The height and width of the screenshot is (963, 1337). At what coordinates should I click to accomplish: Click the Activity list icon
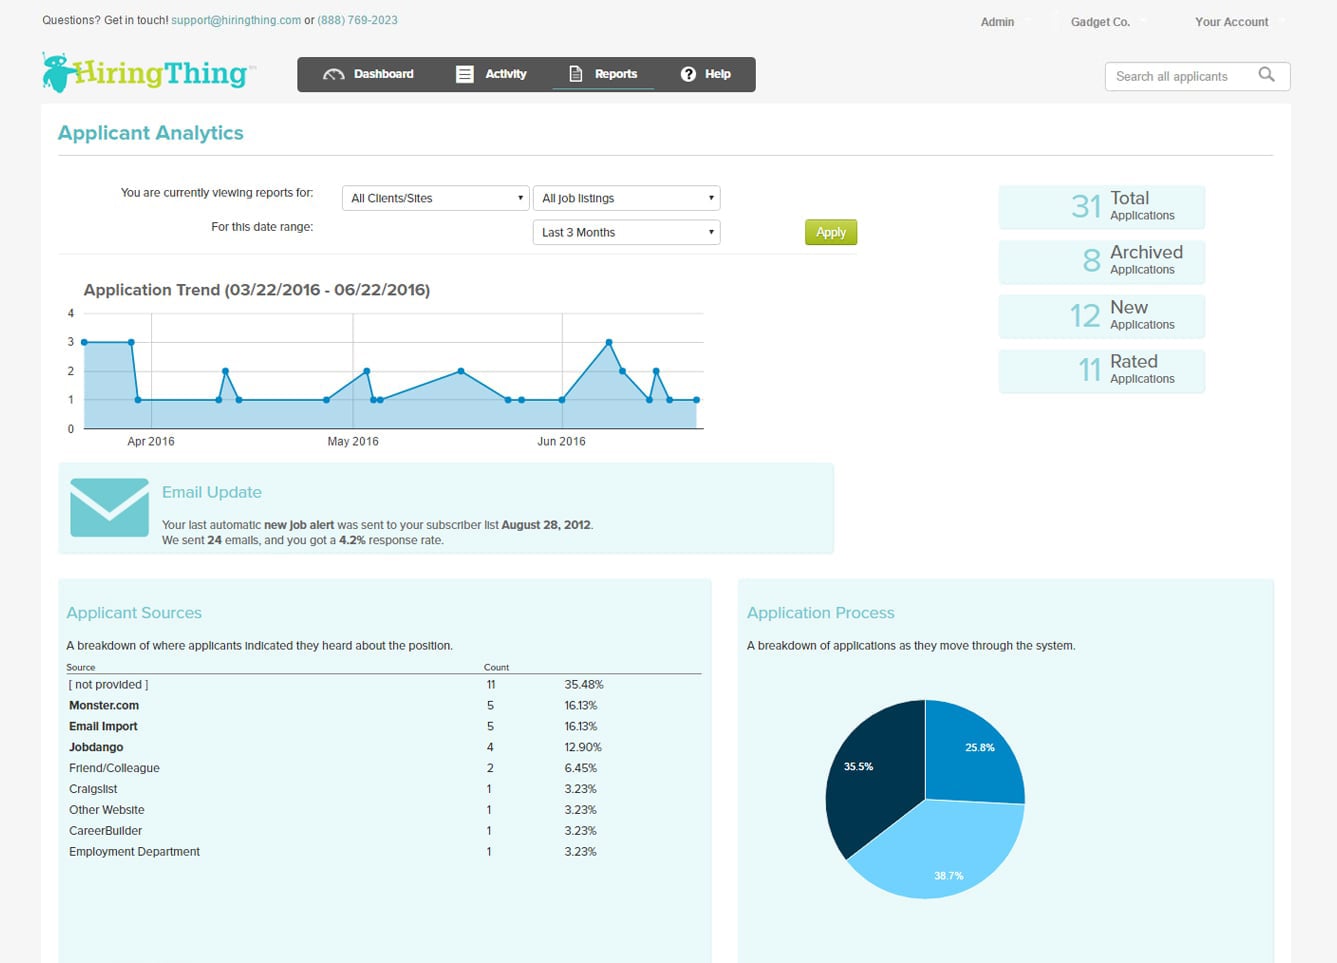pos(465,74)
